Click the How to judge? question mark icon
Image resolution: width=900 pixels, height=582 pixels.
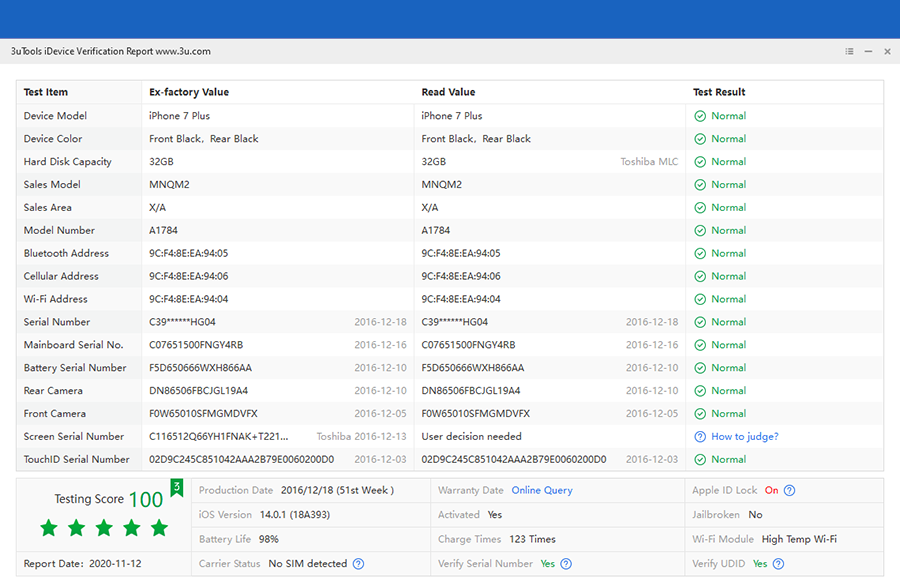pyautogui.click(x=700, y=437)
